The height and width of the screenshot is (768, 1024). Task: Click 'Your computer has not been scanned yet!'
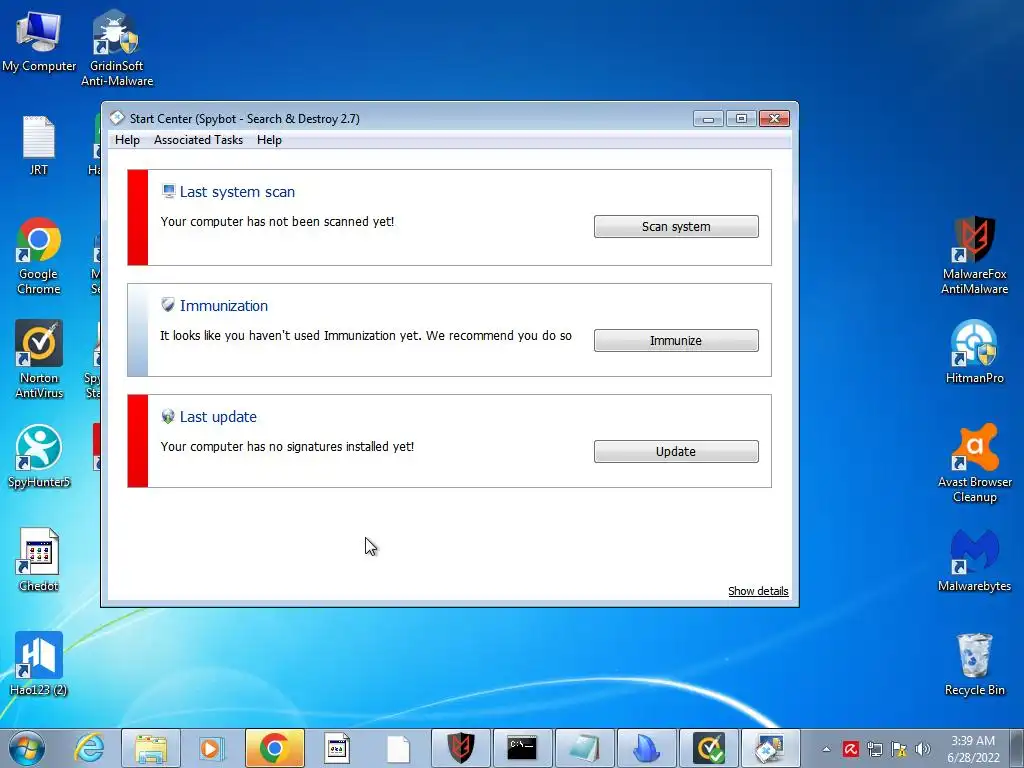[x=278, y=221]
